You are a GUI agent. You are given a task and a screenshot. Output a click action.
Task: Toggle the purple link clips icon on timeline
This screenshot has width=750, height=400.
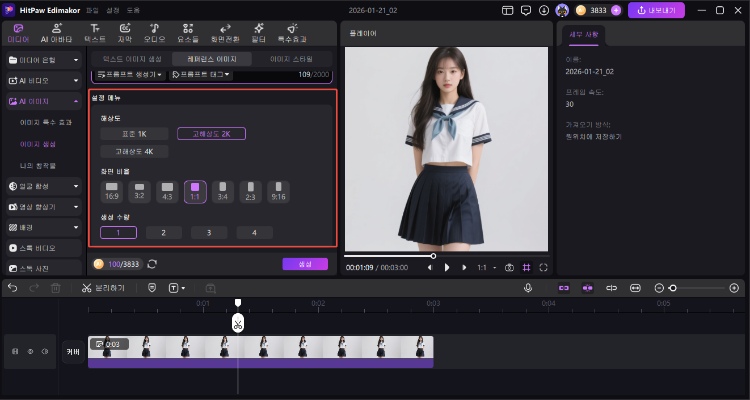click(x=564, y=288)
